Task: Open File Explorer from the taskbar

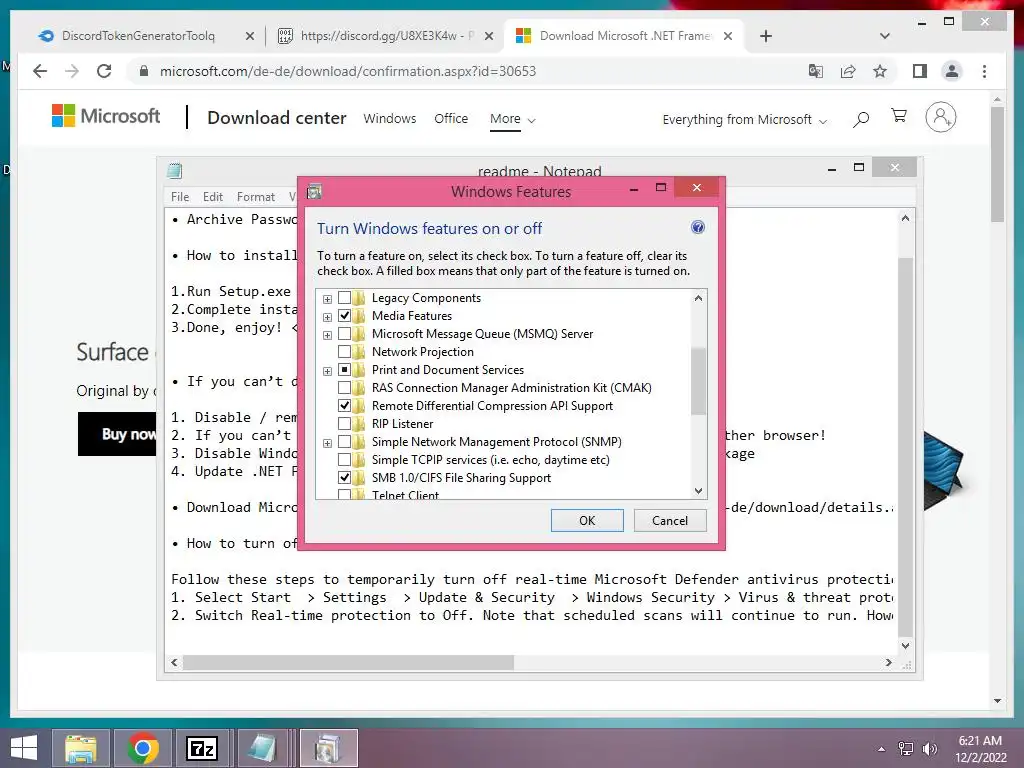Action: pyautogui.click(x=81, y=748)
